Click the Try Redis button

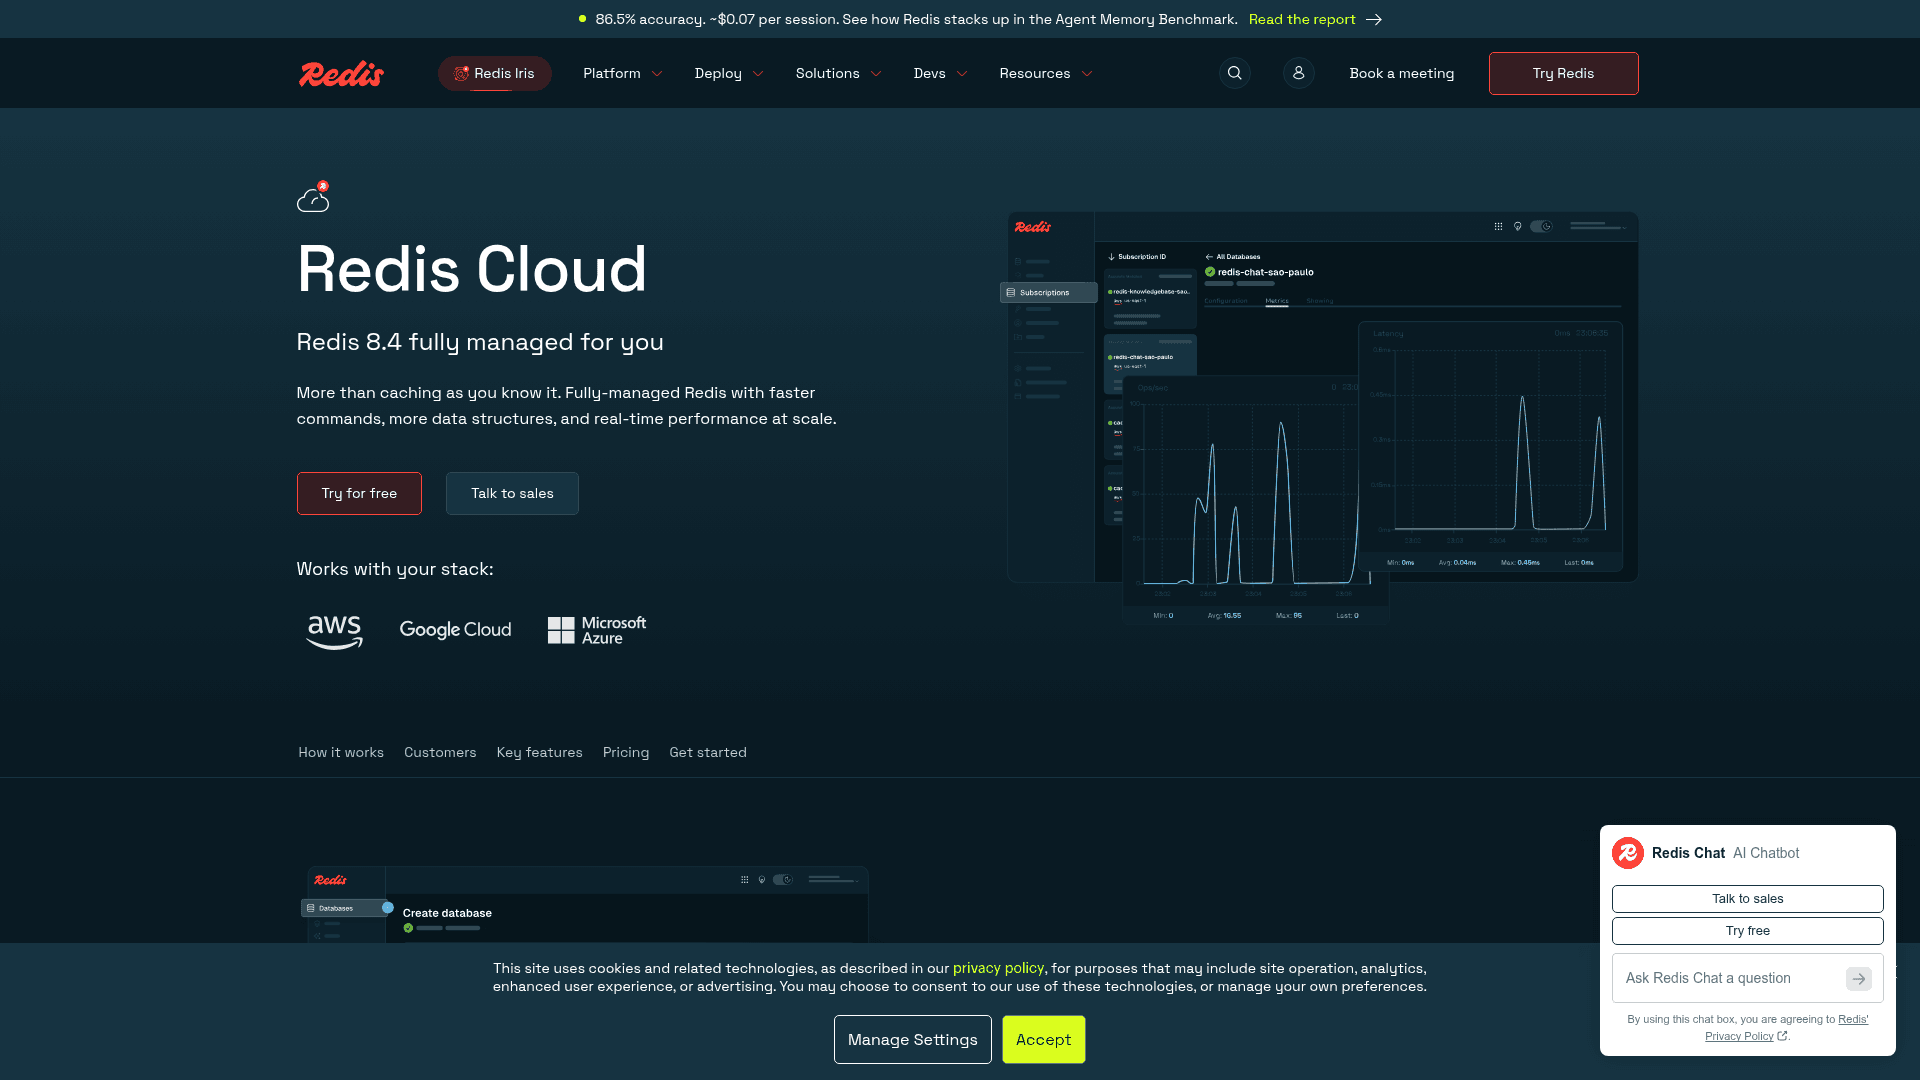[1563, 74]
